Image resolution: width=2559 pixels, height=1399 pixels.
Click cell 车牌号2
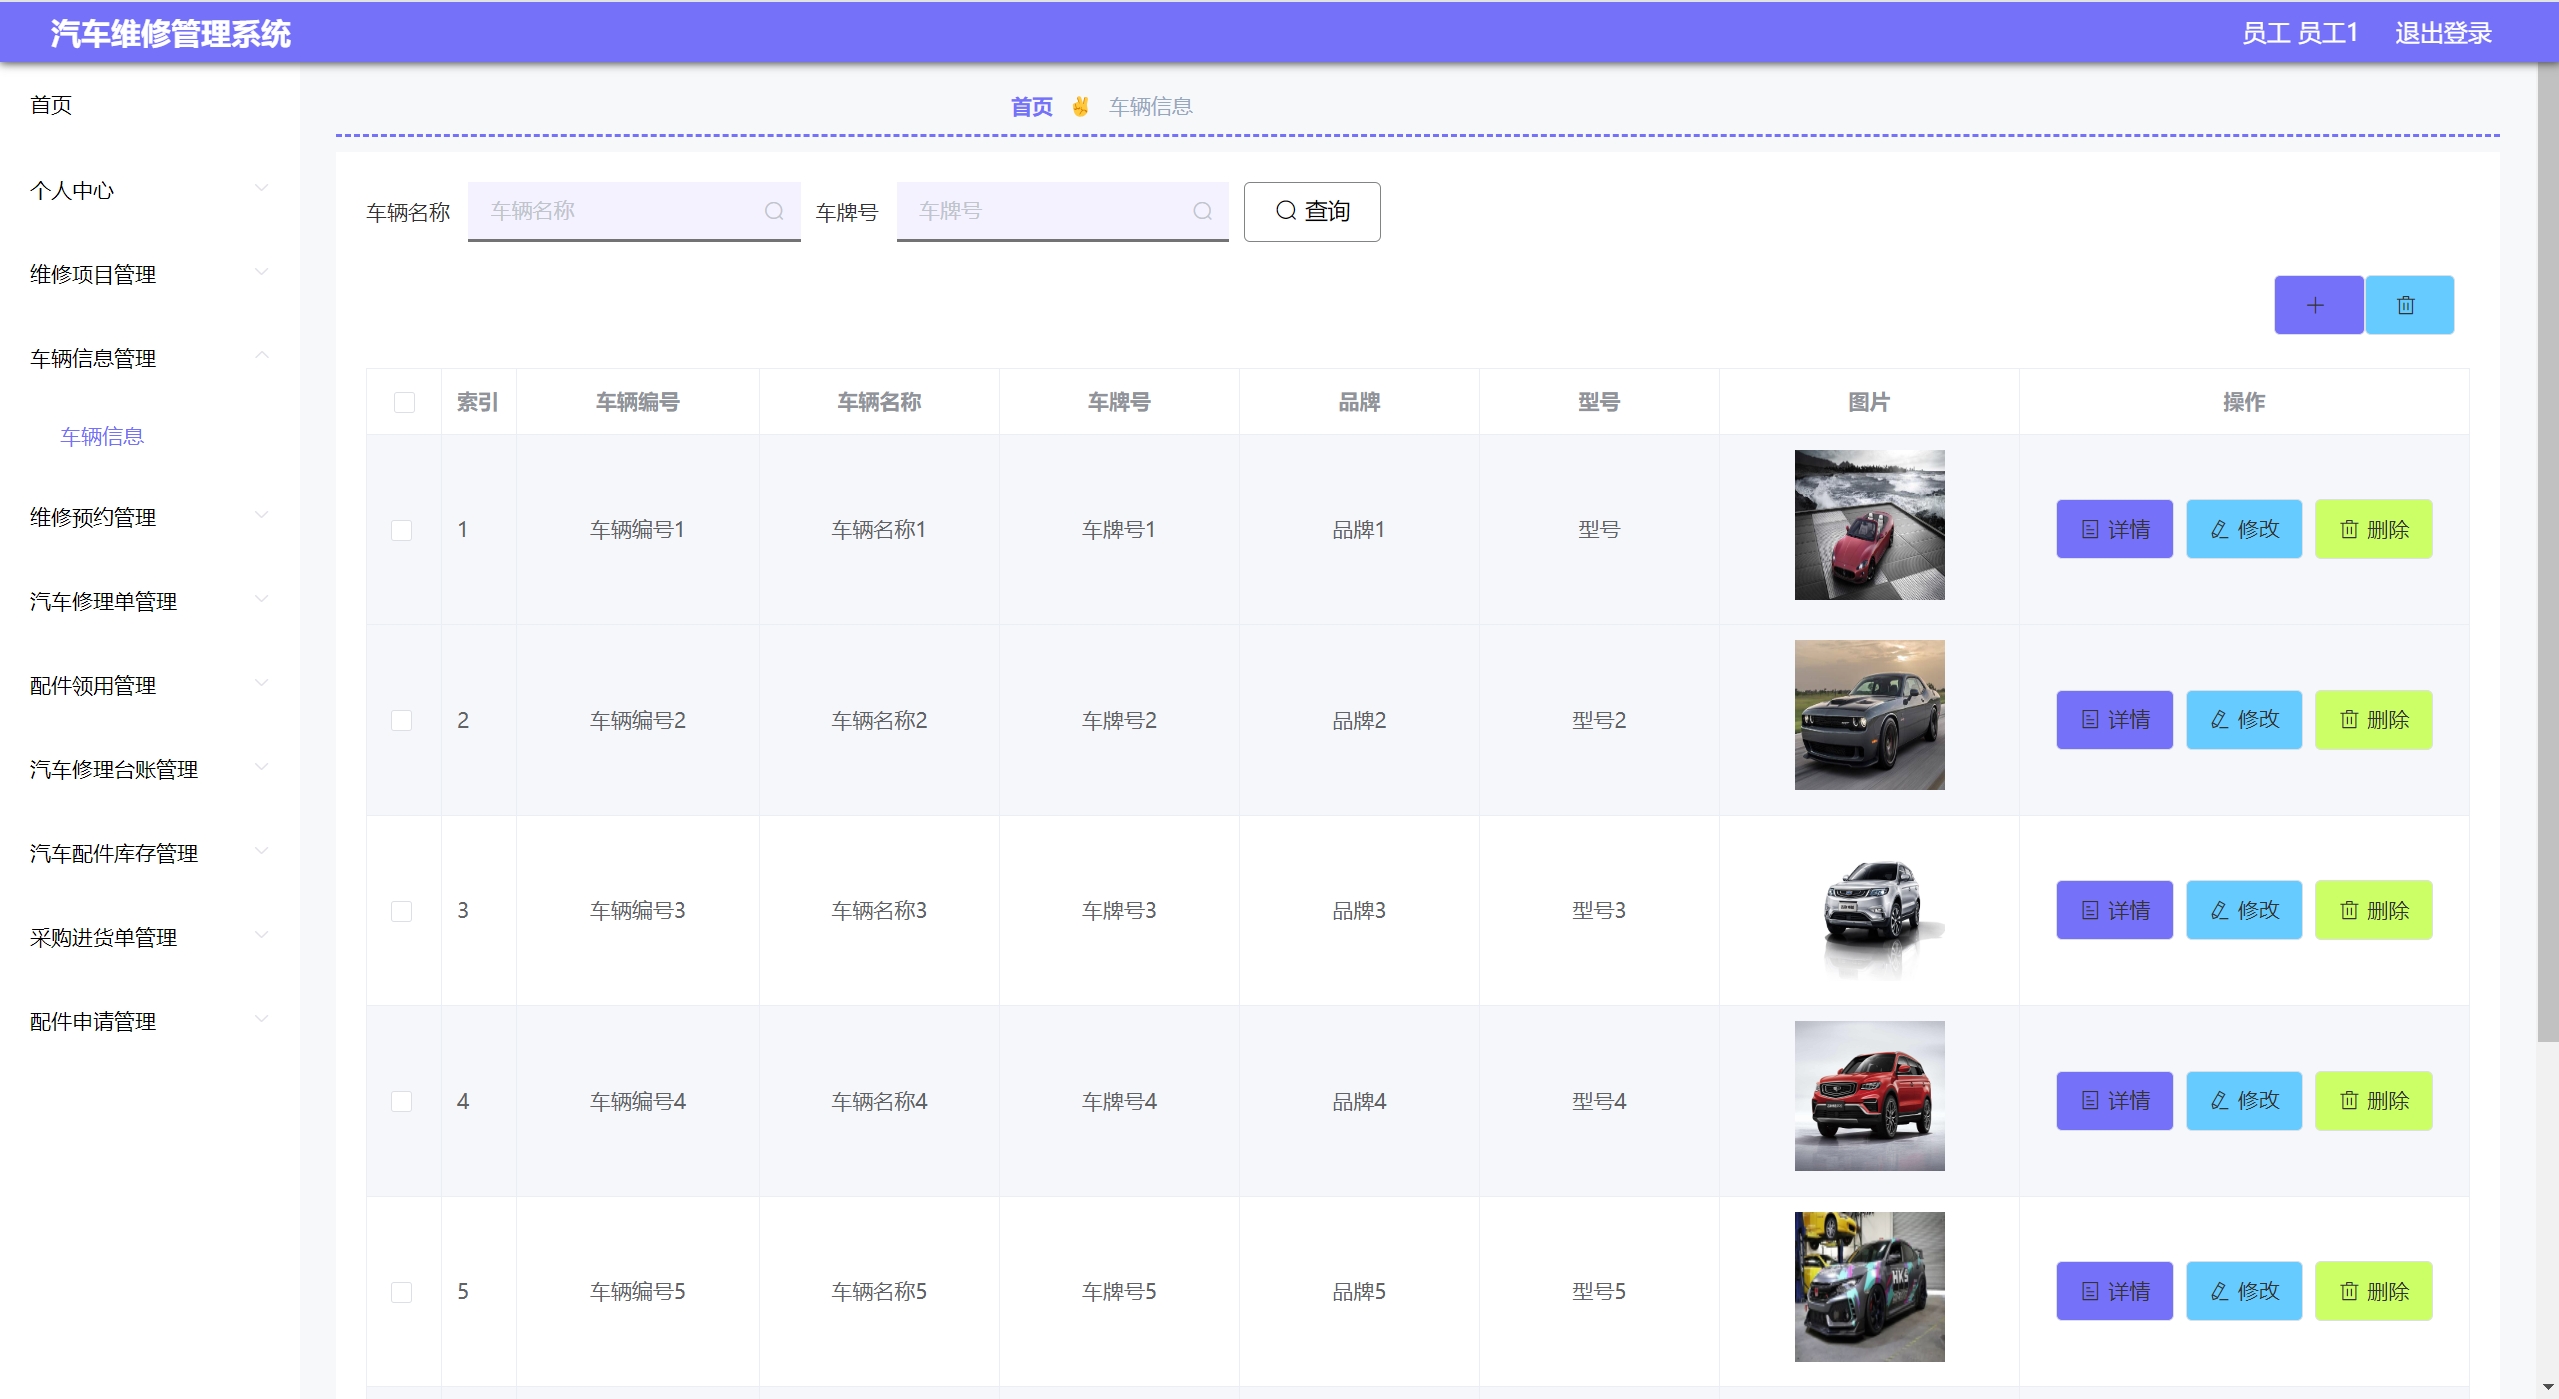pos(1119,720)
